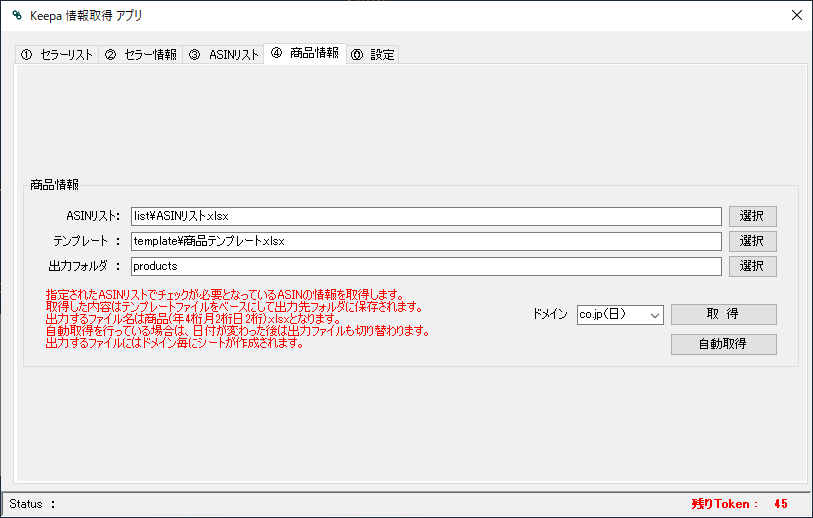The width and height of the screenshot is (813, 518).
Task: Click the 出力フォルダ field label
Action: point(84,266)
